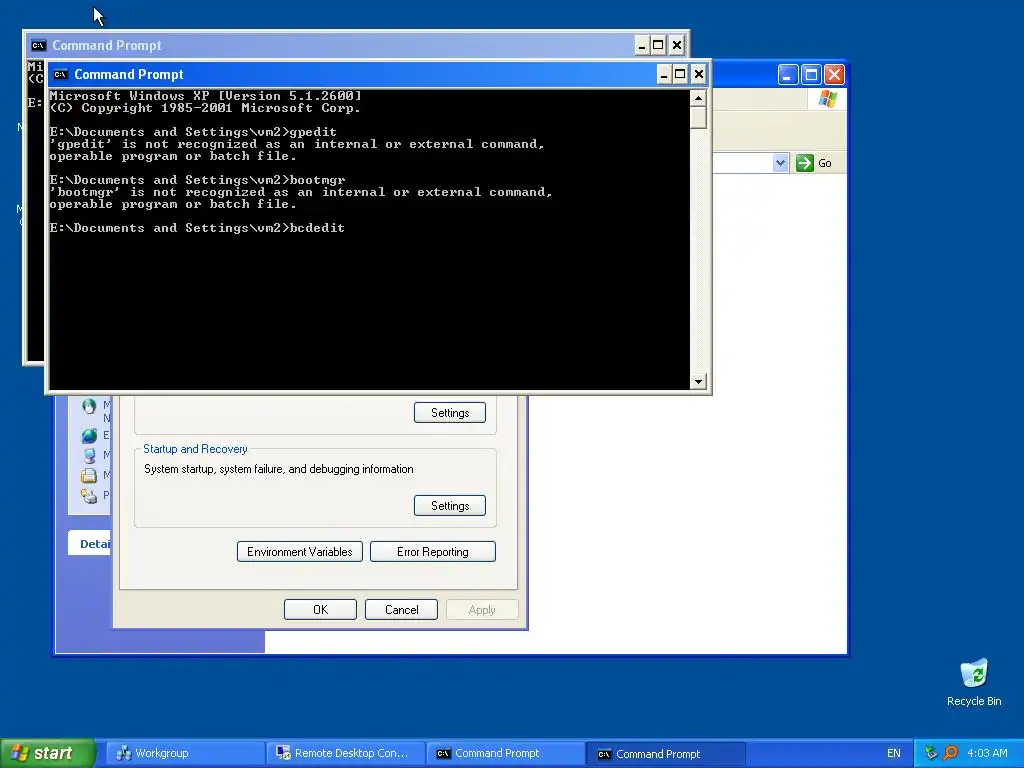Open Error Reporting dialog
The image size is (1024, 768).
coord(433,552)
